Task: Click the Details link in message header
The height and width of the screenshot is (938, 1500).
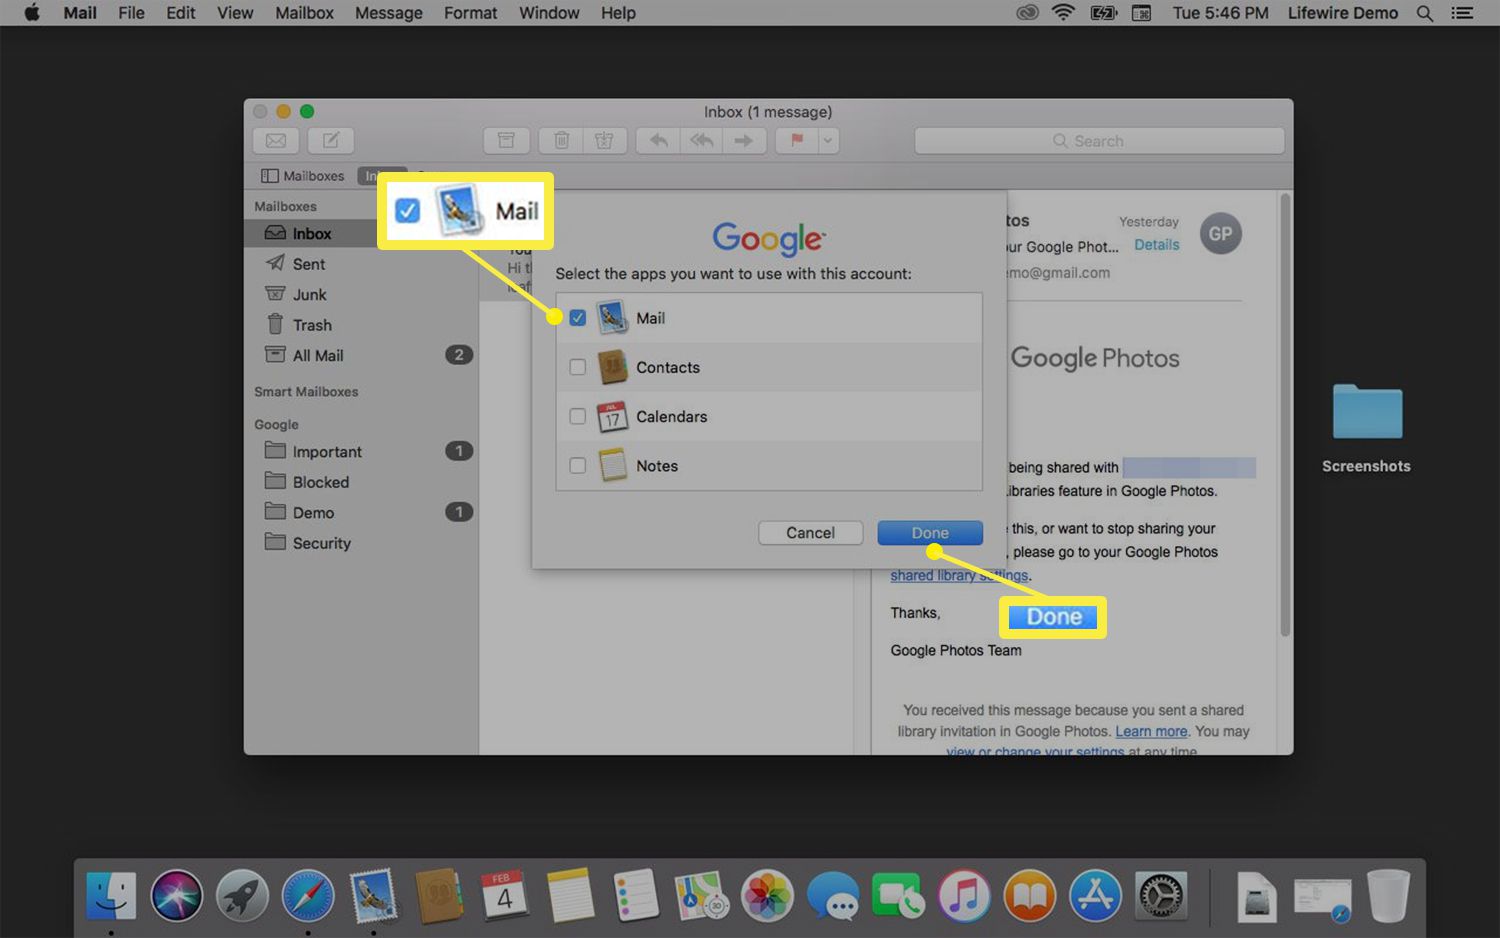Action: (1157, 245)
